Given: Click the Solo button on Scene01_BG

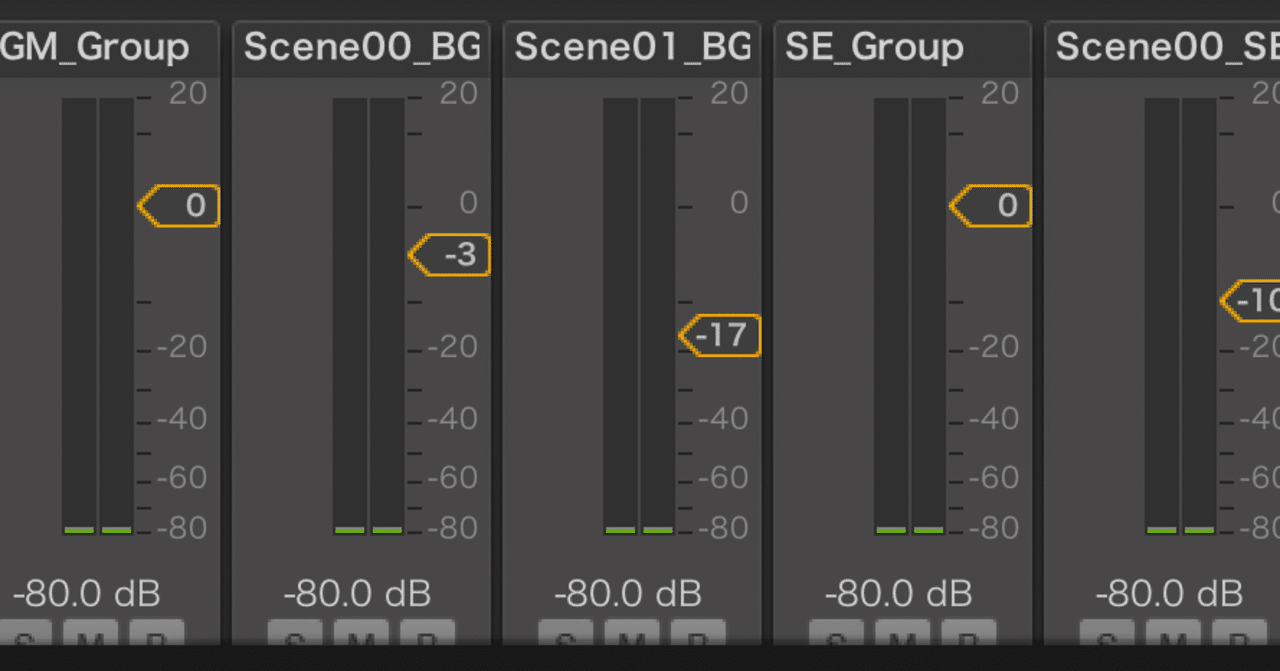Looking at the screenshot, I should coord(566,641).
